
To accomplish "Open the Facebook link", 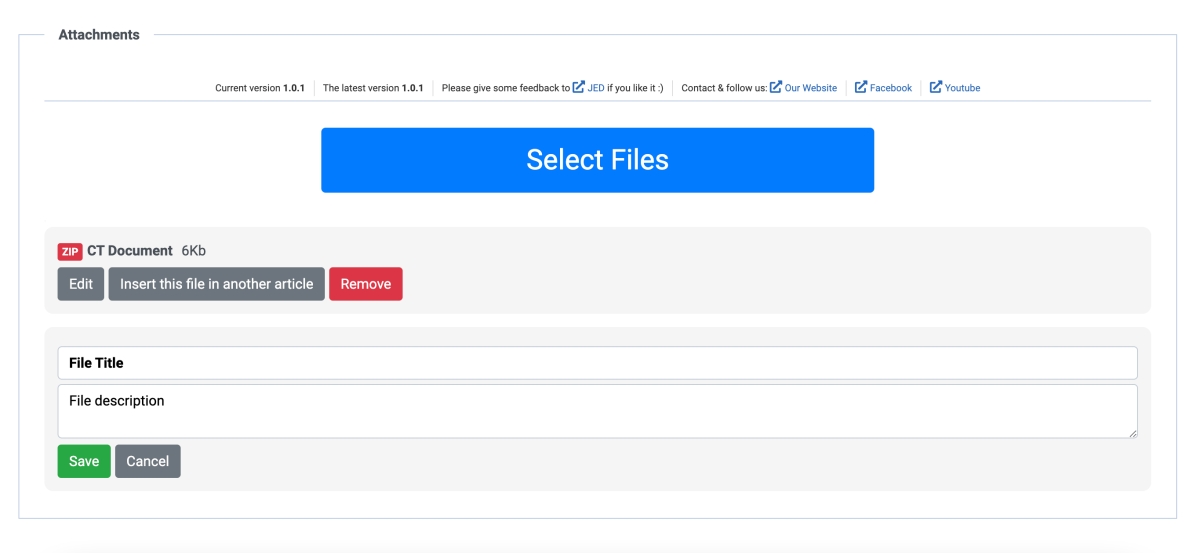I will point(891,88).
